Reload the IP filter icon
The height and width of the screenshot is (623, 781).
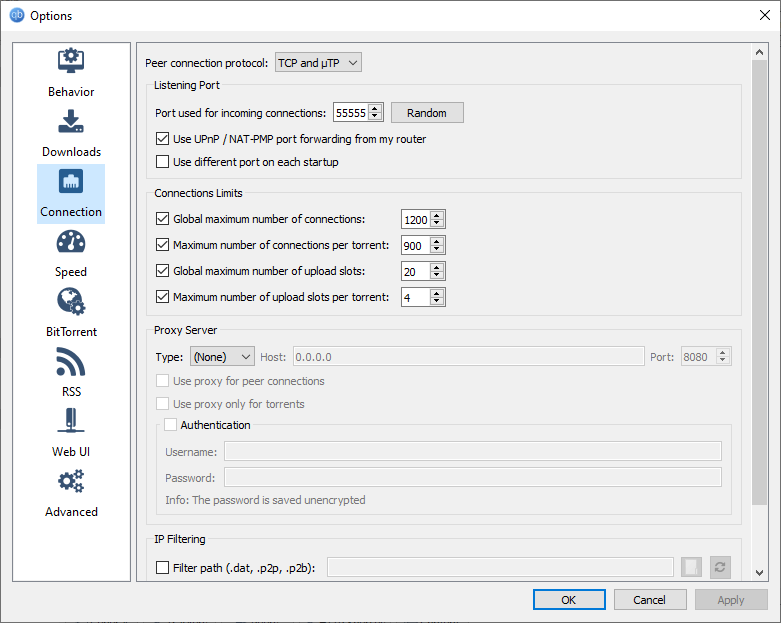tap(720, 567)
